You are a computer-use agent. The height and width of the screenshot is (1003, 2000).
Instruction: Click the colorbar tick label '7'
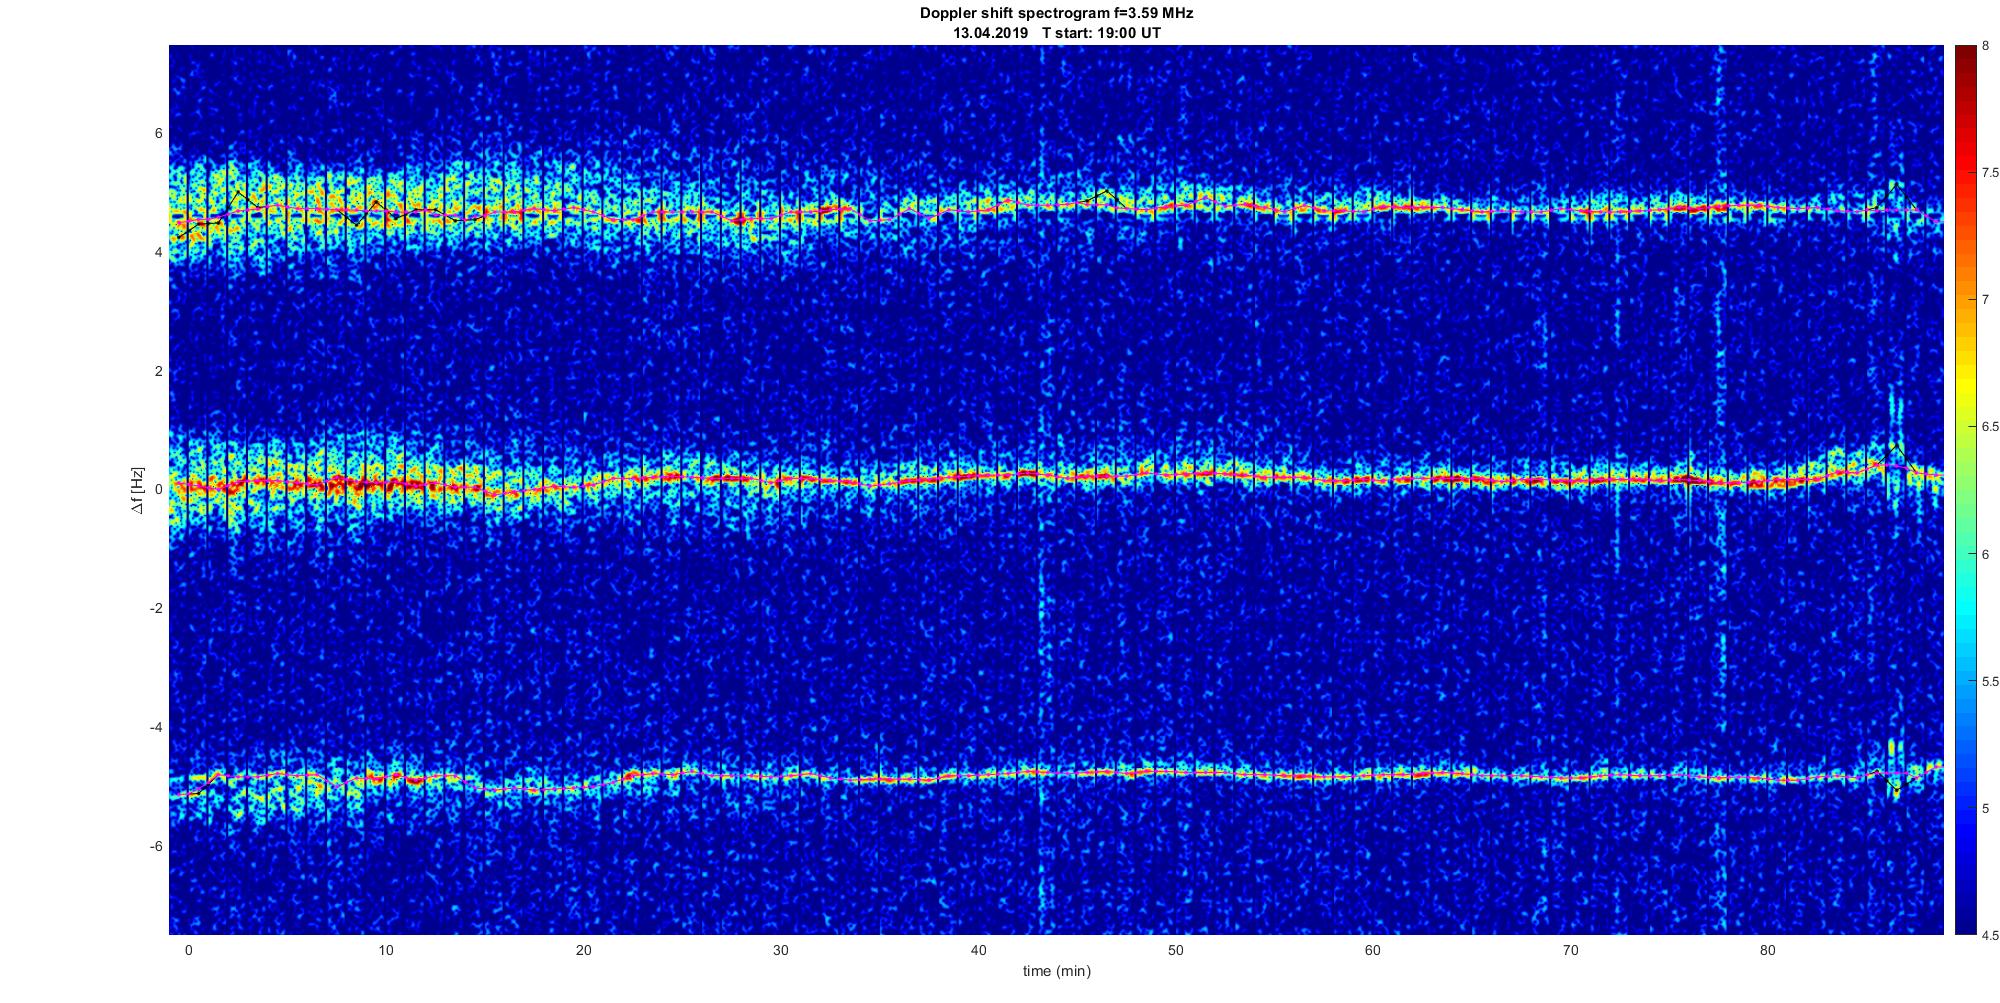[1986, 300]
